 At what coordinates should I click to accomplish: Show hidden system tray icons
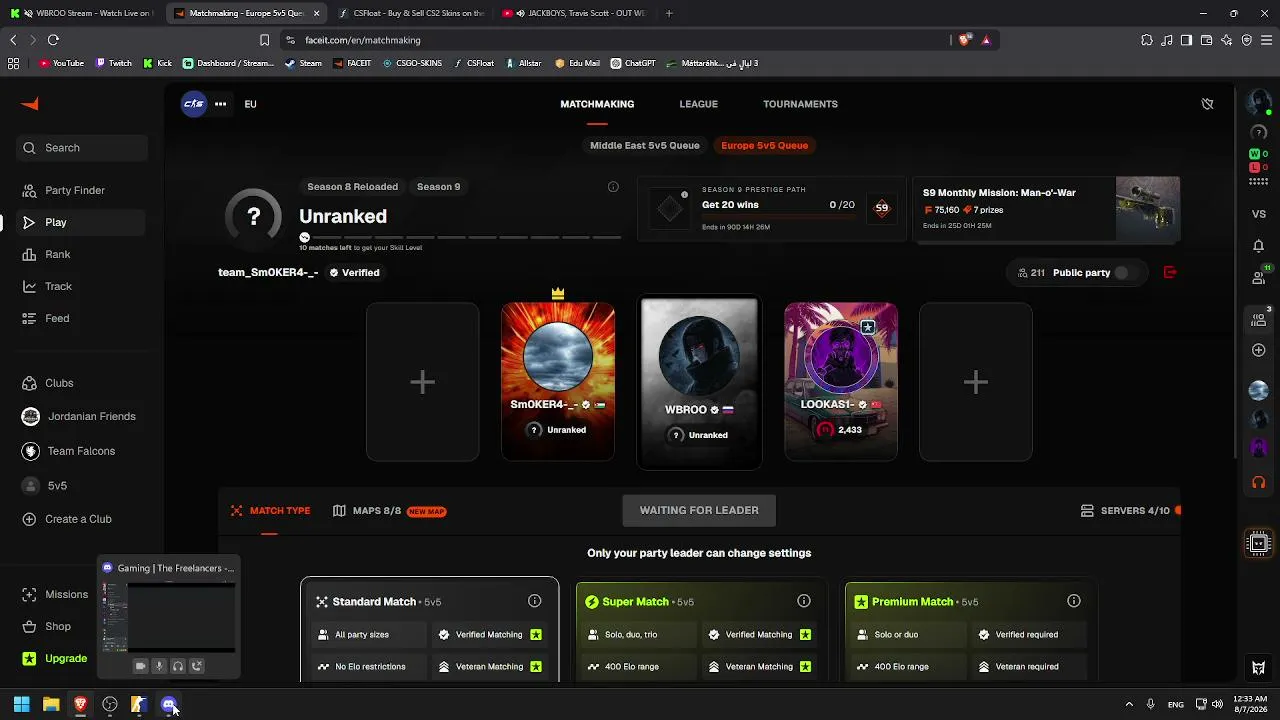point(1129,704)
